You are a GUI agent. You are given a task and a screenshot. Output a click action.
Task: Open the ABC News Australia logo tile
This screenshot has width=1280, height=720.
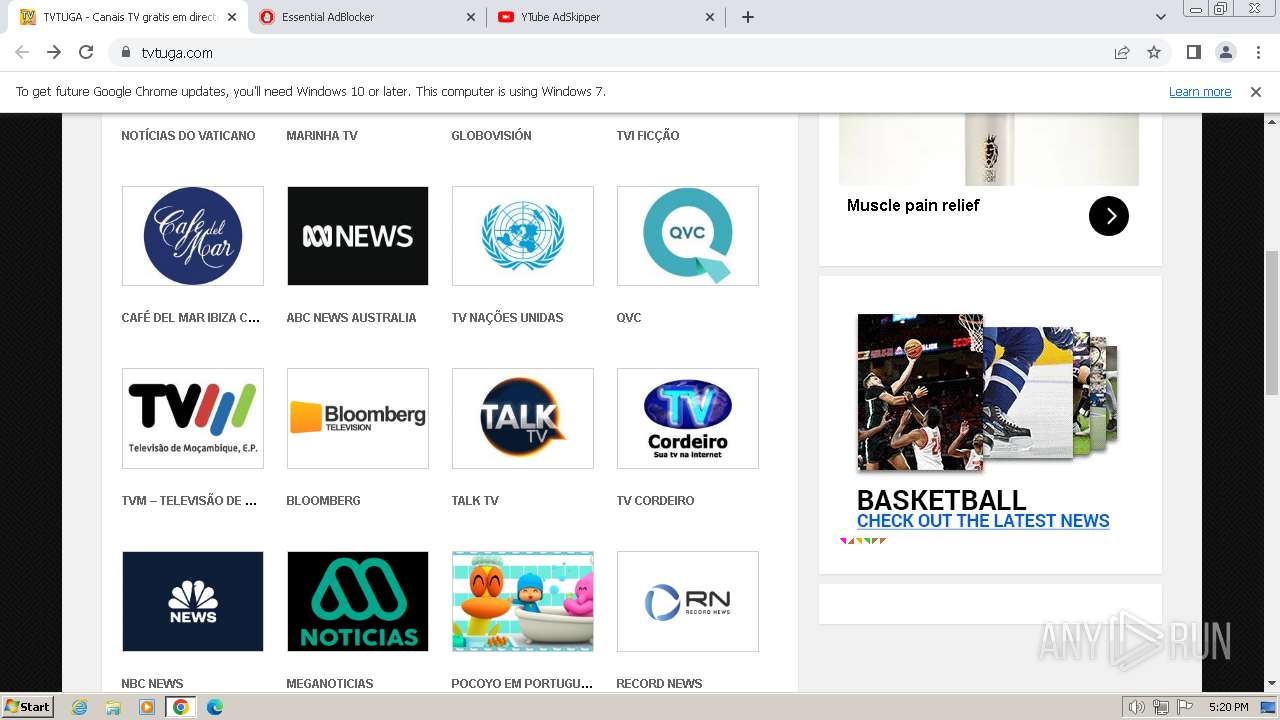[x=358, y=236]
